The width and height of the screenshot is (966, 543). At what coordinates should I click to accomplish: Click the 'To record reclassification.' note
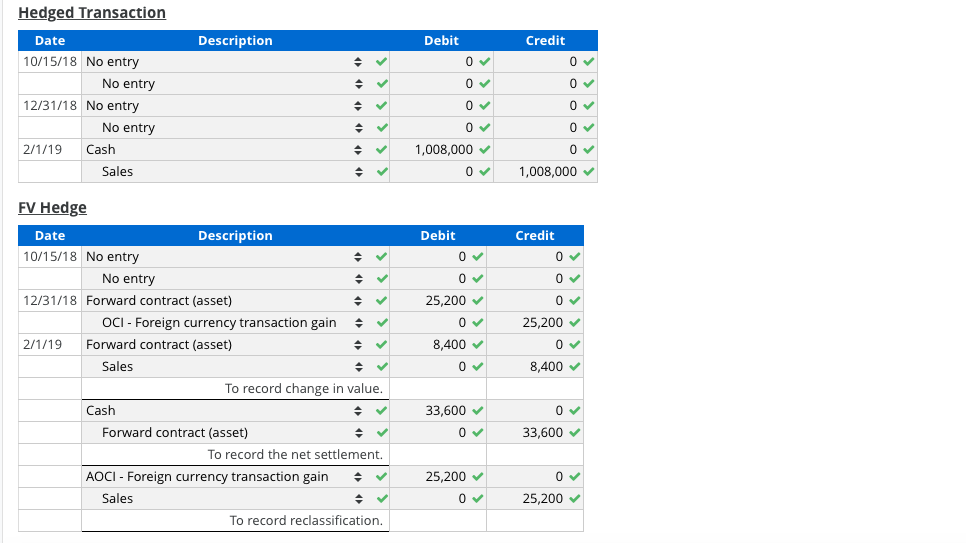306,521
